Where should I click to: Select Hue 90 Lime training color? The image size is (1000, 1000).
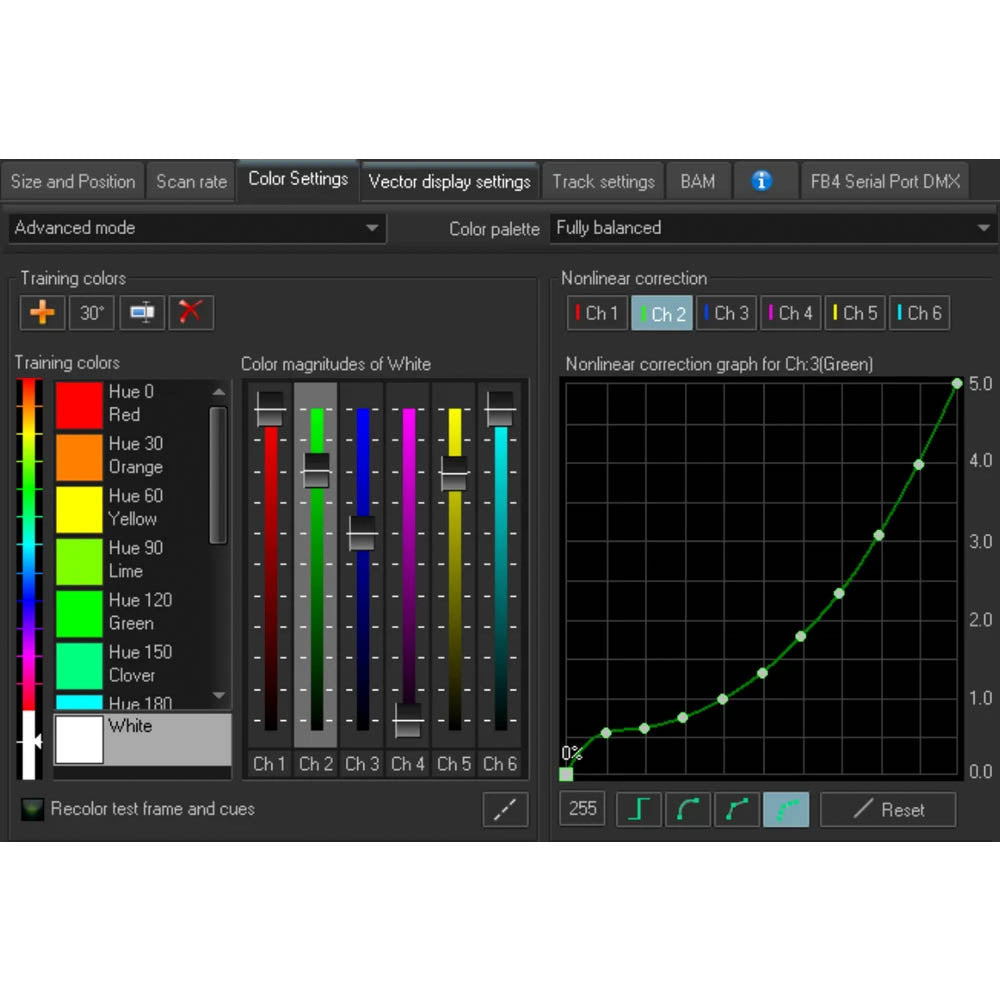point(131,560)
